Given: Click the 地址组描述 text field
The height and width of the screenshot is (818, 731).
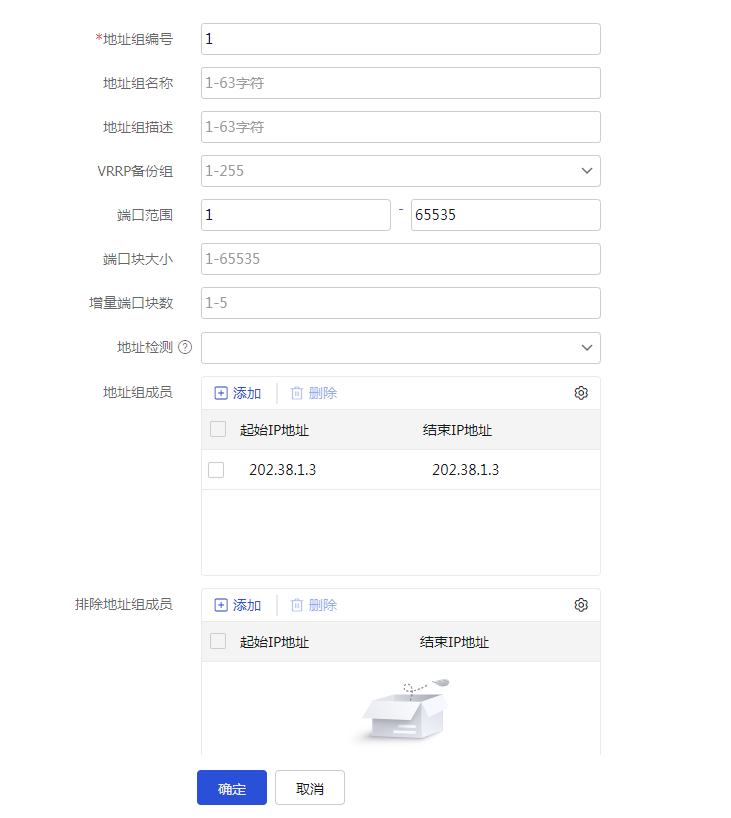Looking at the screenshot, I should click(x=401, y=127).
